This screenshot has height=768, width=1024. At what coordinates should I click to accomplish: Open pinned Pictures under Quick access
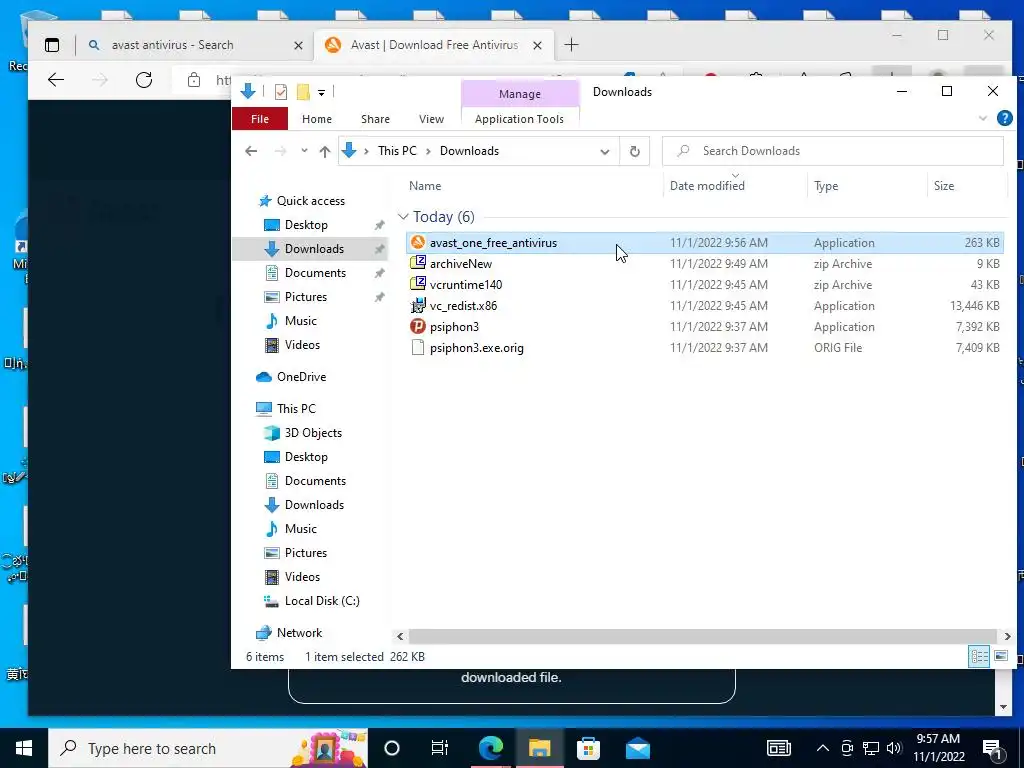click(x=306, y=297)
